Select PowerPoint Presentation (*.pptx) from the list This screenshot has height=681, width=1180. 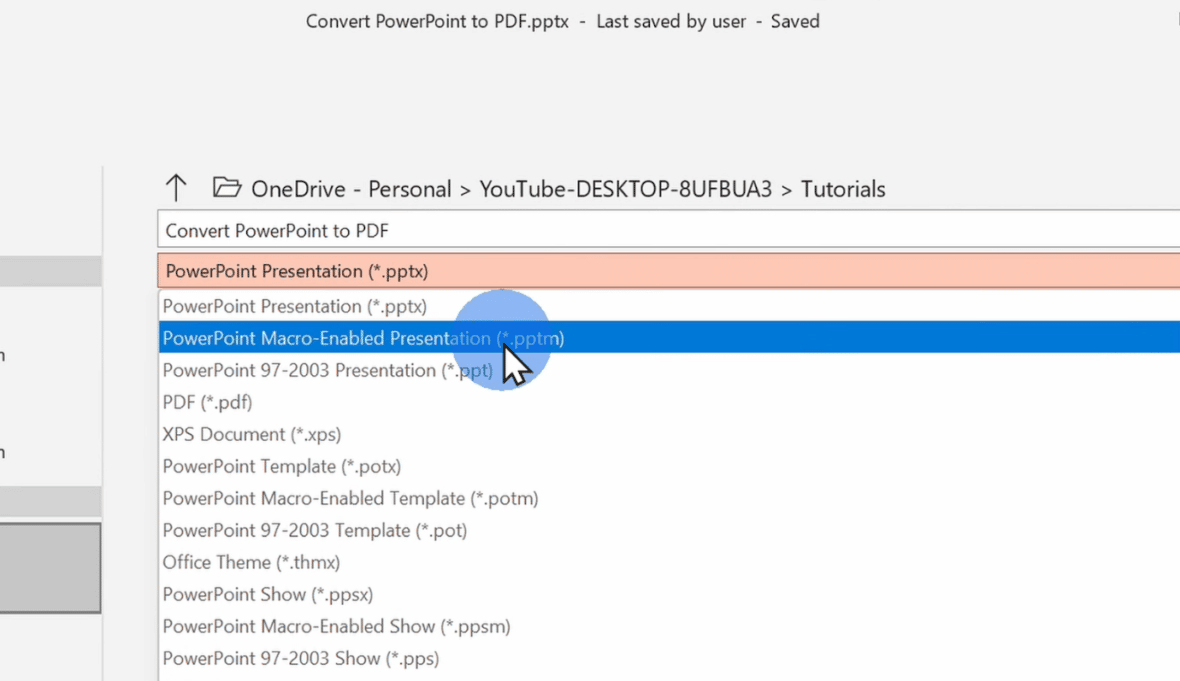point(294,306)
